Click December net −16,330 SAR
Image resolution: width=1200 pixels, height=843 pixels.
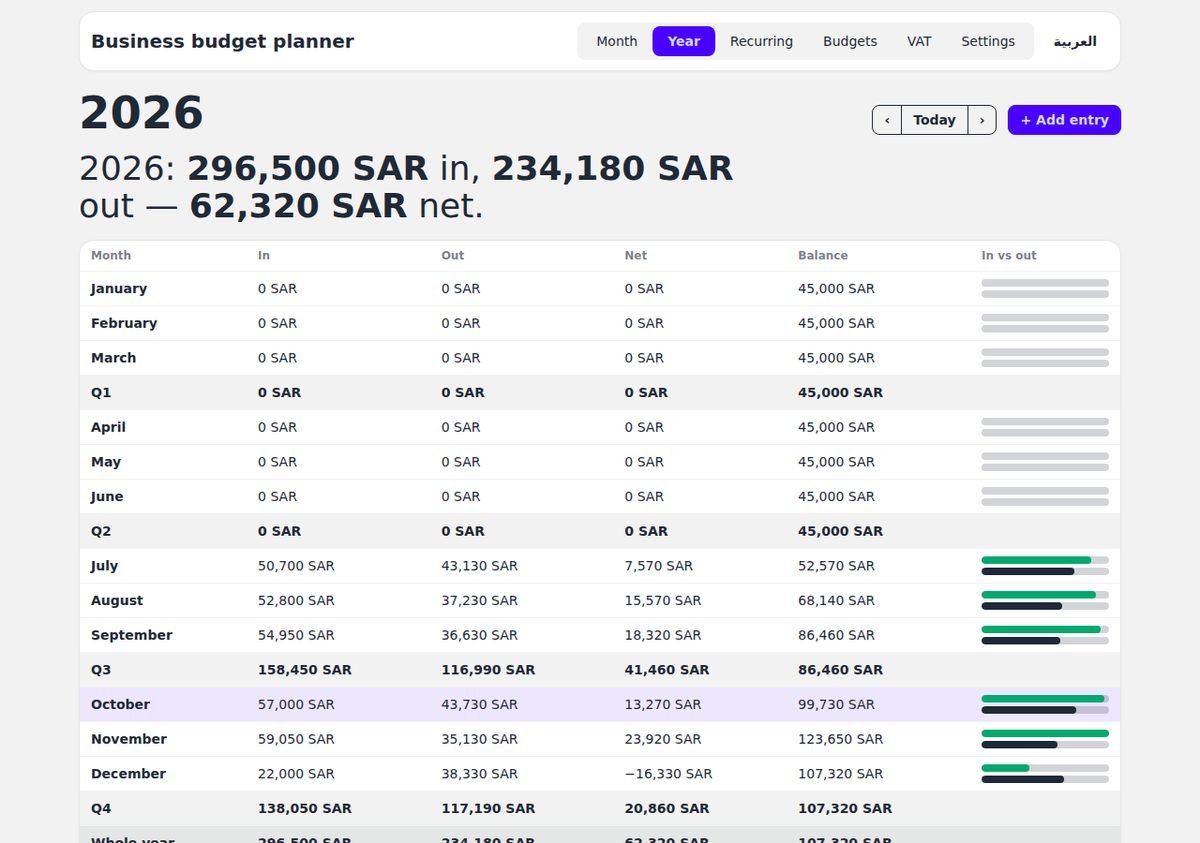[x=669, y=774]
